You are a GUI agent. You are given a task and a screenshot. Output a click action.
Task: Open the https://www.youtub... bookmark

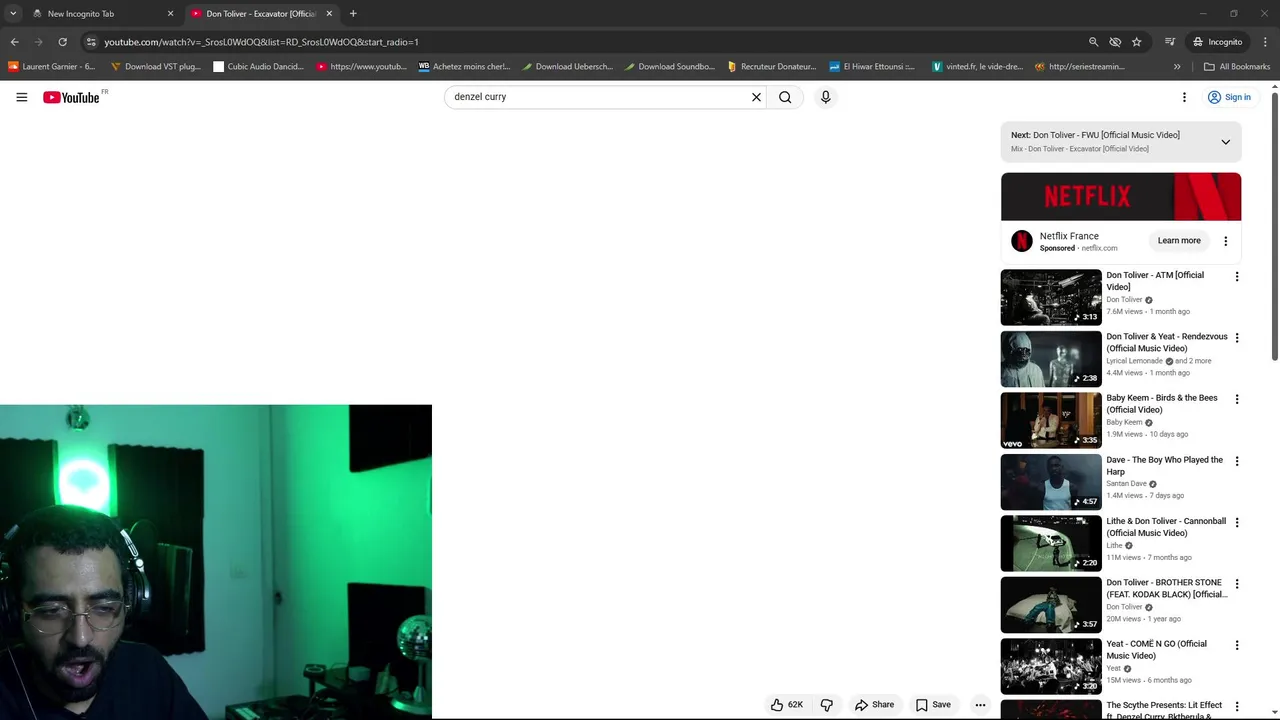[361, 67]
